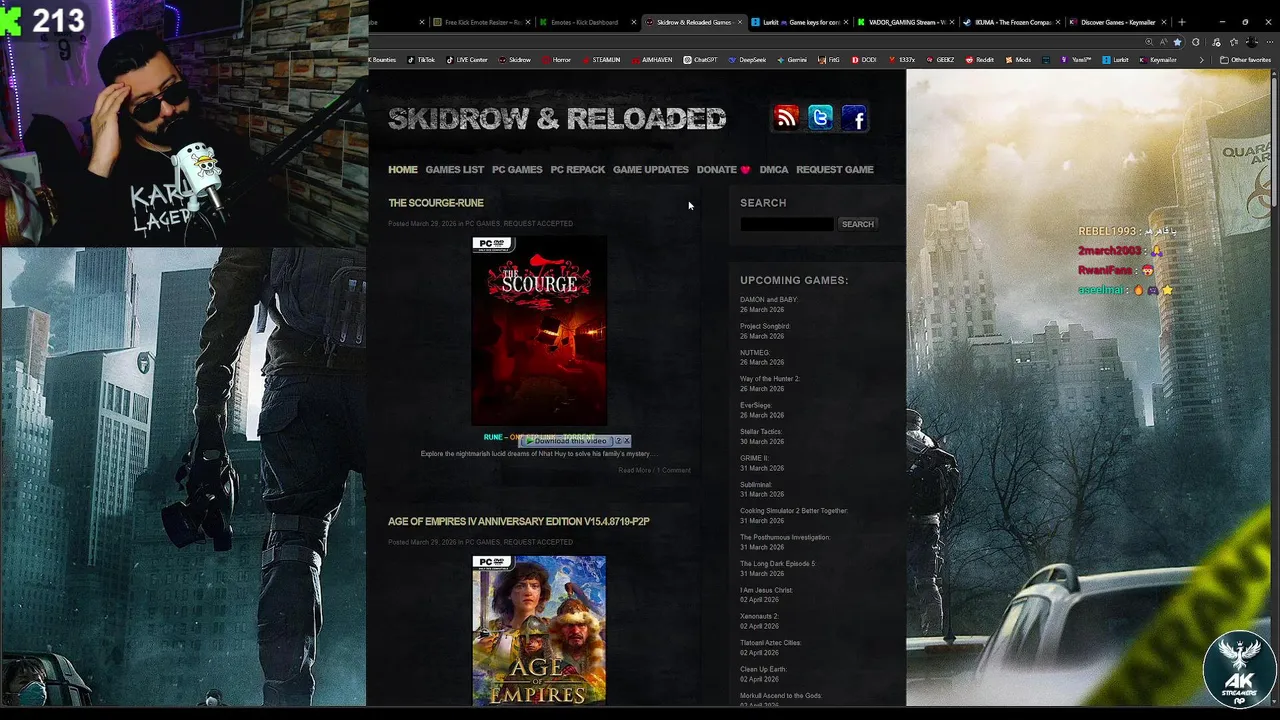The image size is (1280, 720).
Task: Open PC REPACK navigation item
Action: (577, 169)
